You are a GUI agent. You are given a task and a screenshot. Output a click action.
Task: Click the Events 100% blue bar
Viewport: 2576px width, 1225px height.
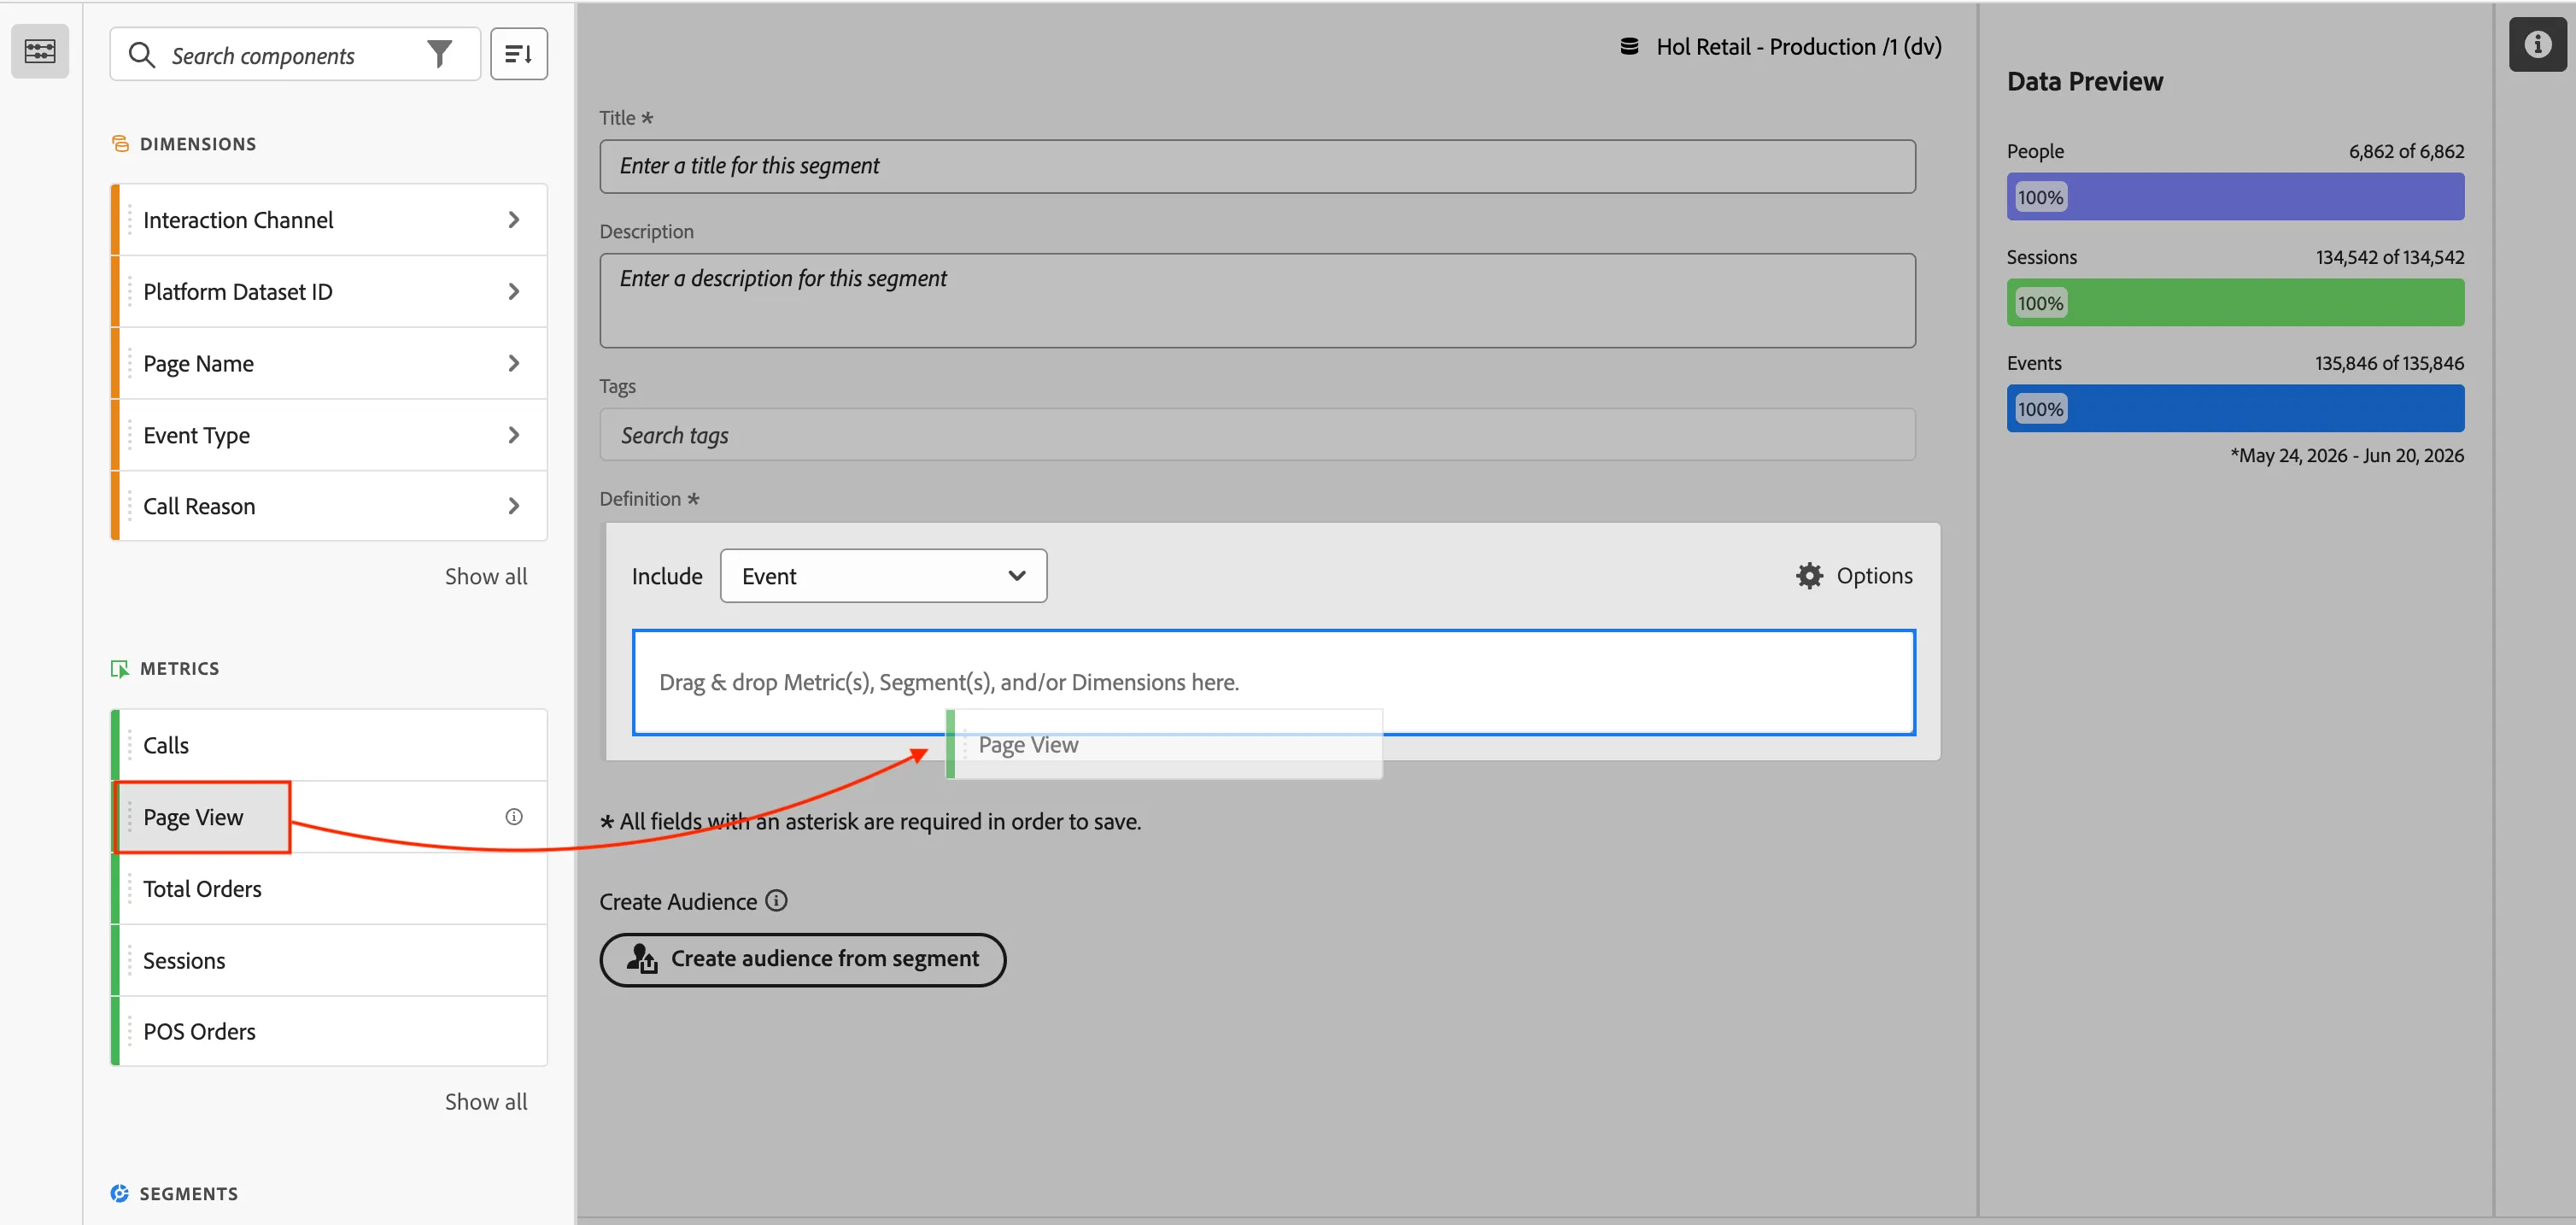(2235, 409)
